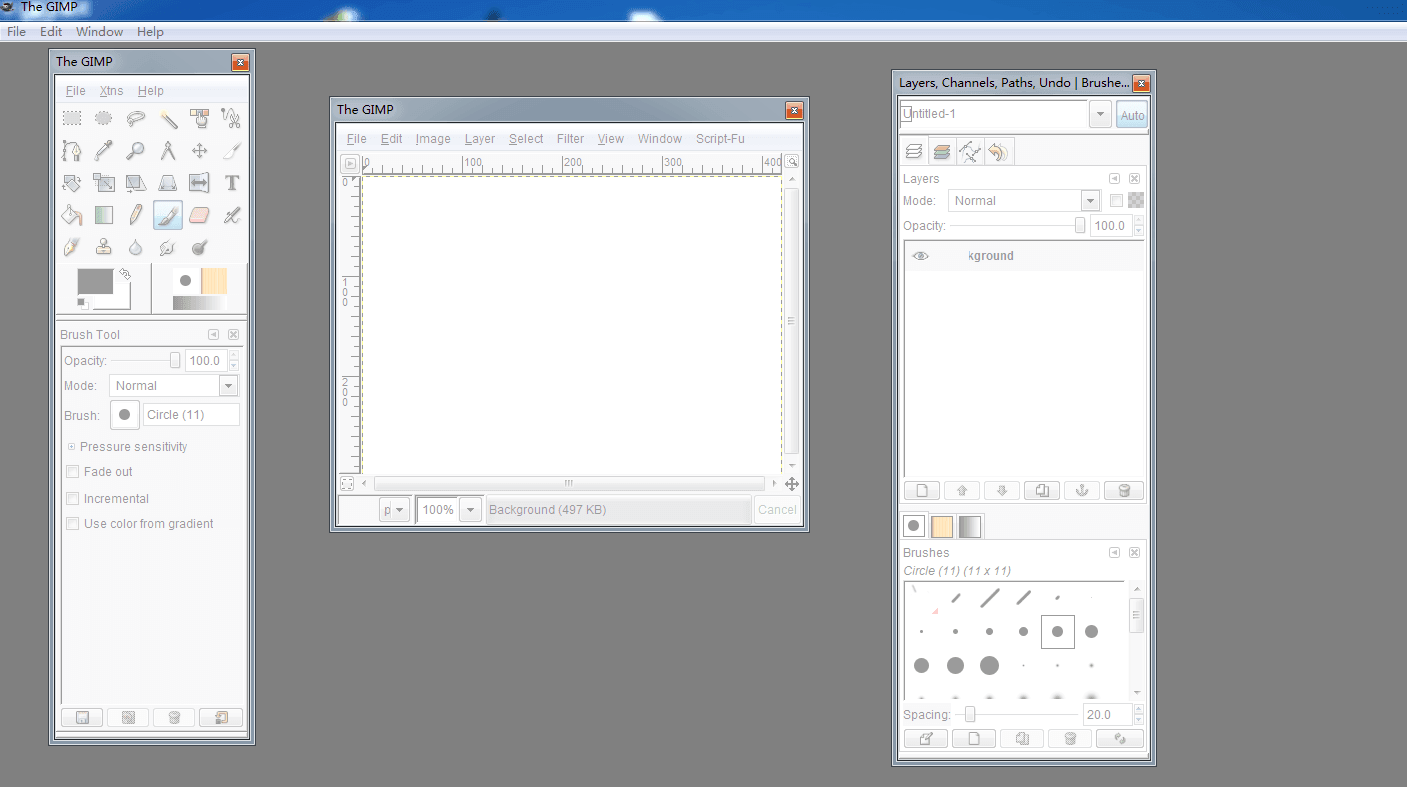This screenshot has height=787, width=1407.
Task: Delete layer using the trash icon
Action: click(x=1123, y=491)
